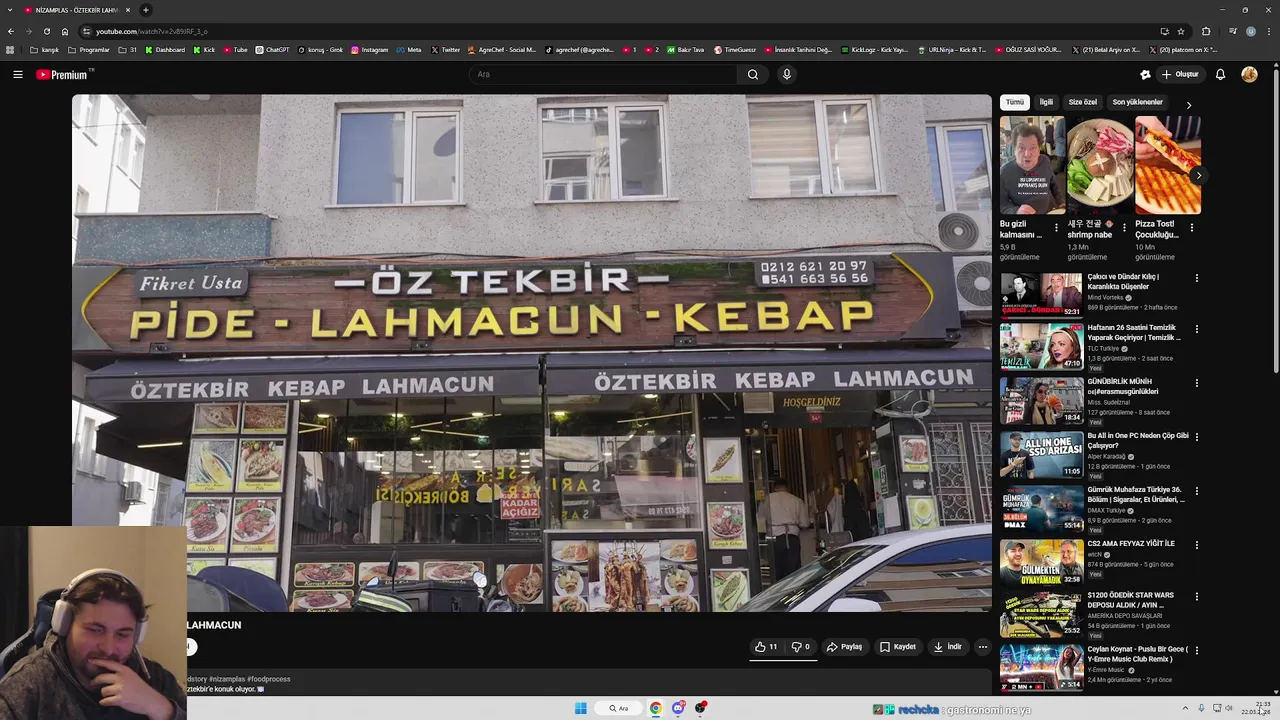This screenshot has height=720, width=1280.
Task: Focus the YouTube Ara search field
Action: coord(604,74)
